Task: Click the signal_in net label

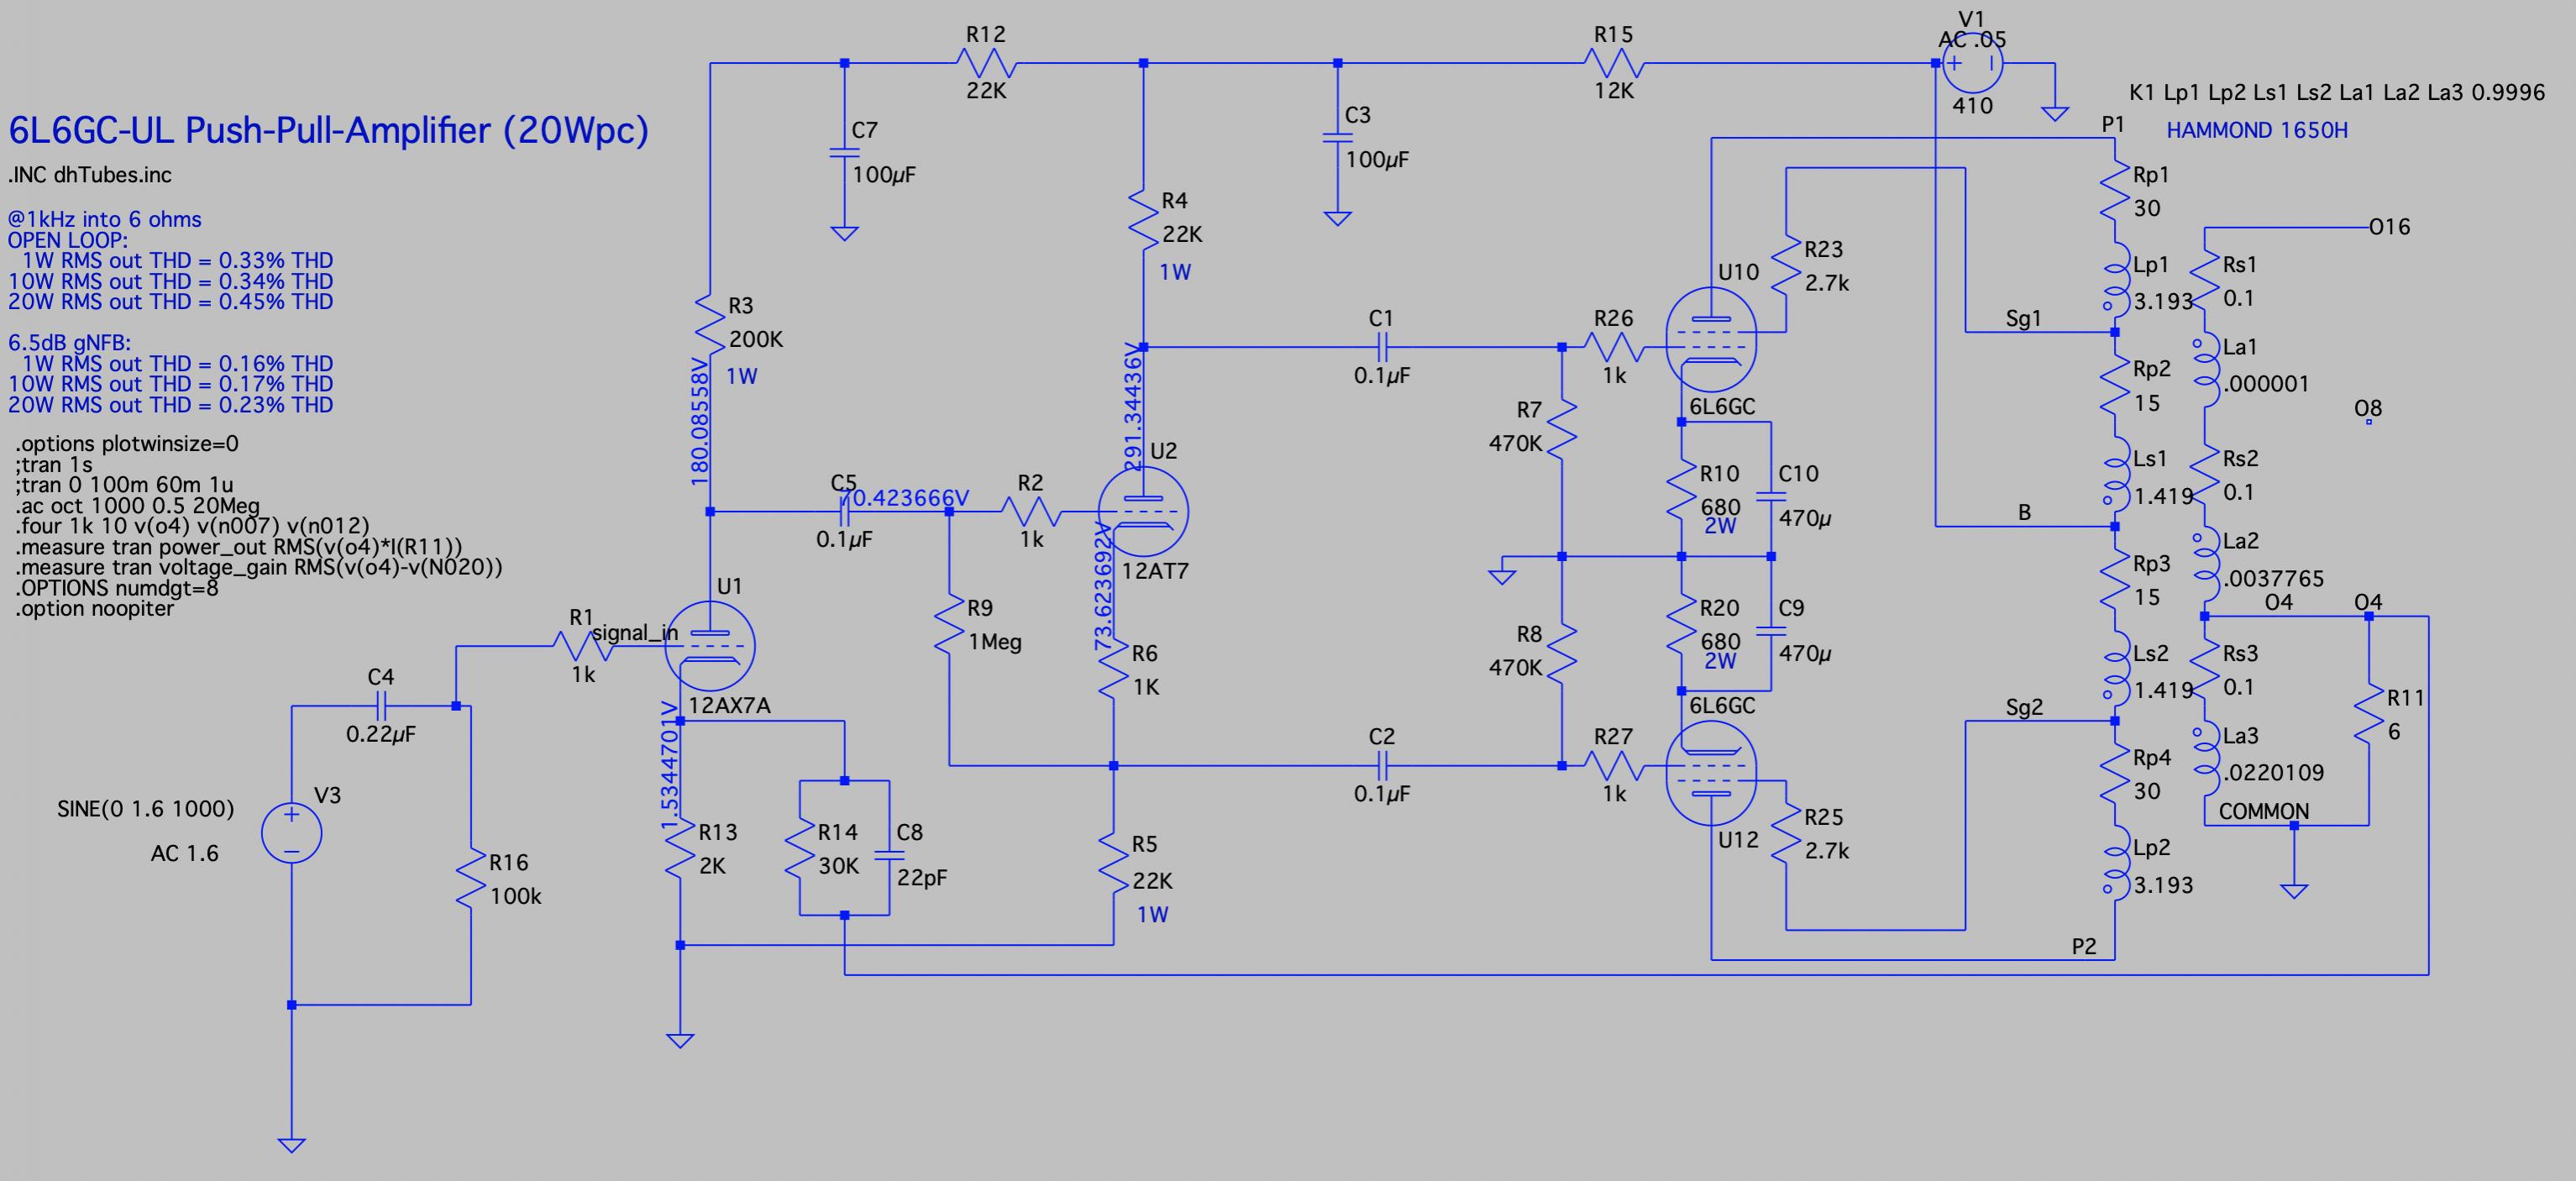Action: (635, 633)
